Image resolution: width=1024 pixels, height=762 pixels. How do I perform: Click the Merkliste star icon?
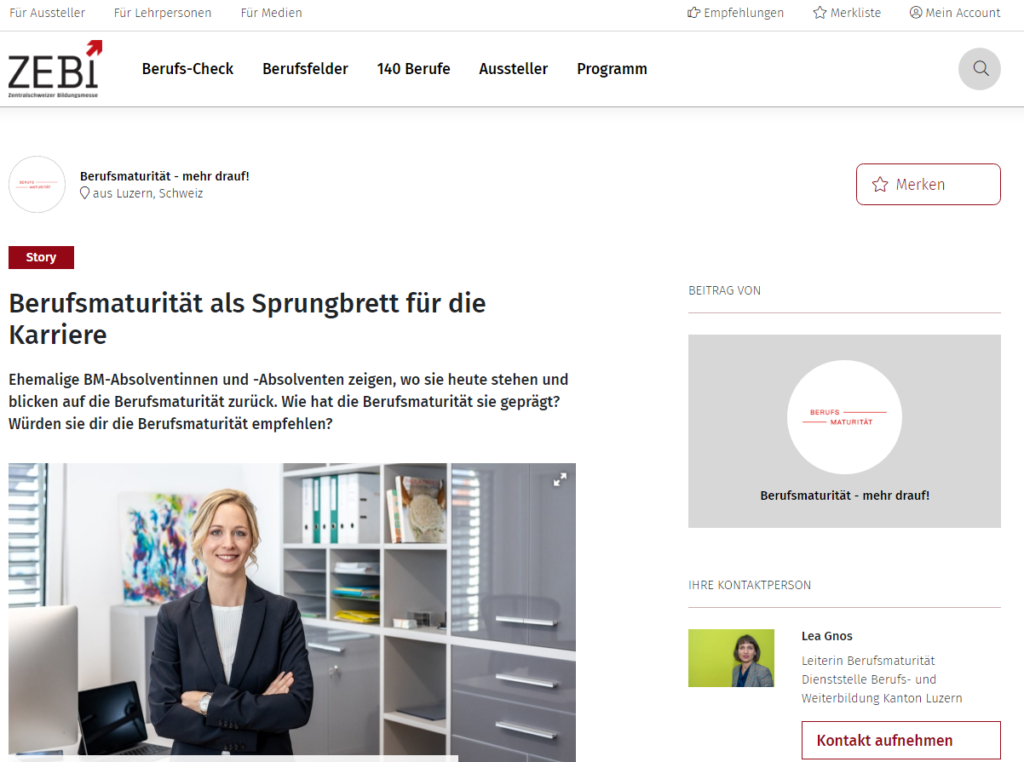(820, 12)
